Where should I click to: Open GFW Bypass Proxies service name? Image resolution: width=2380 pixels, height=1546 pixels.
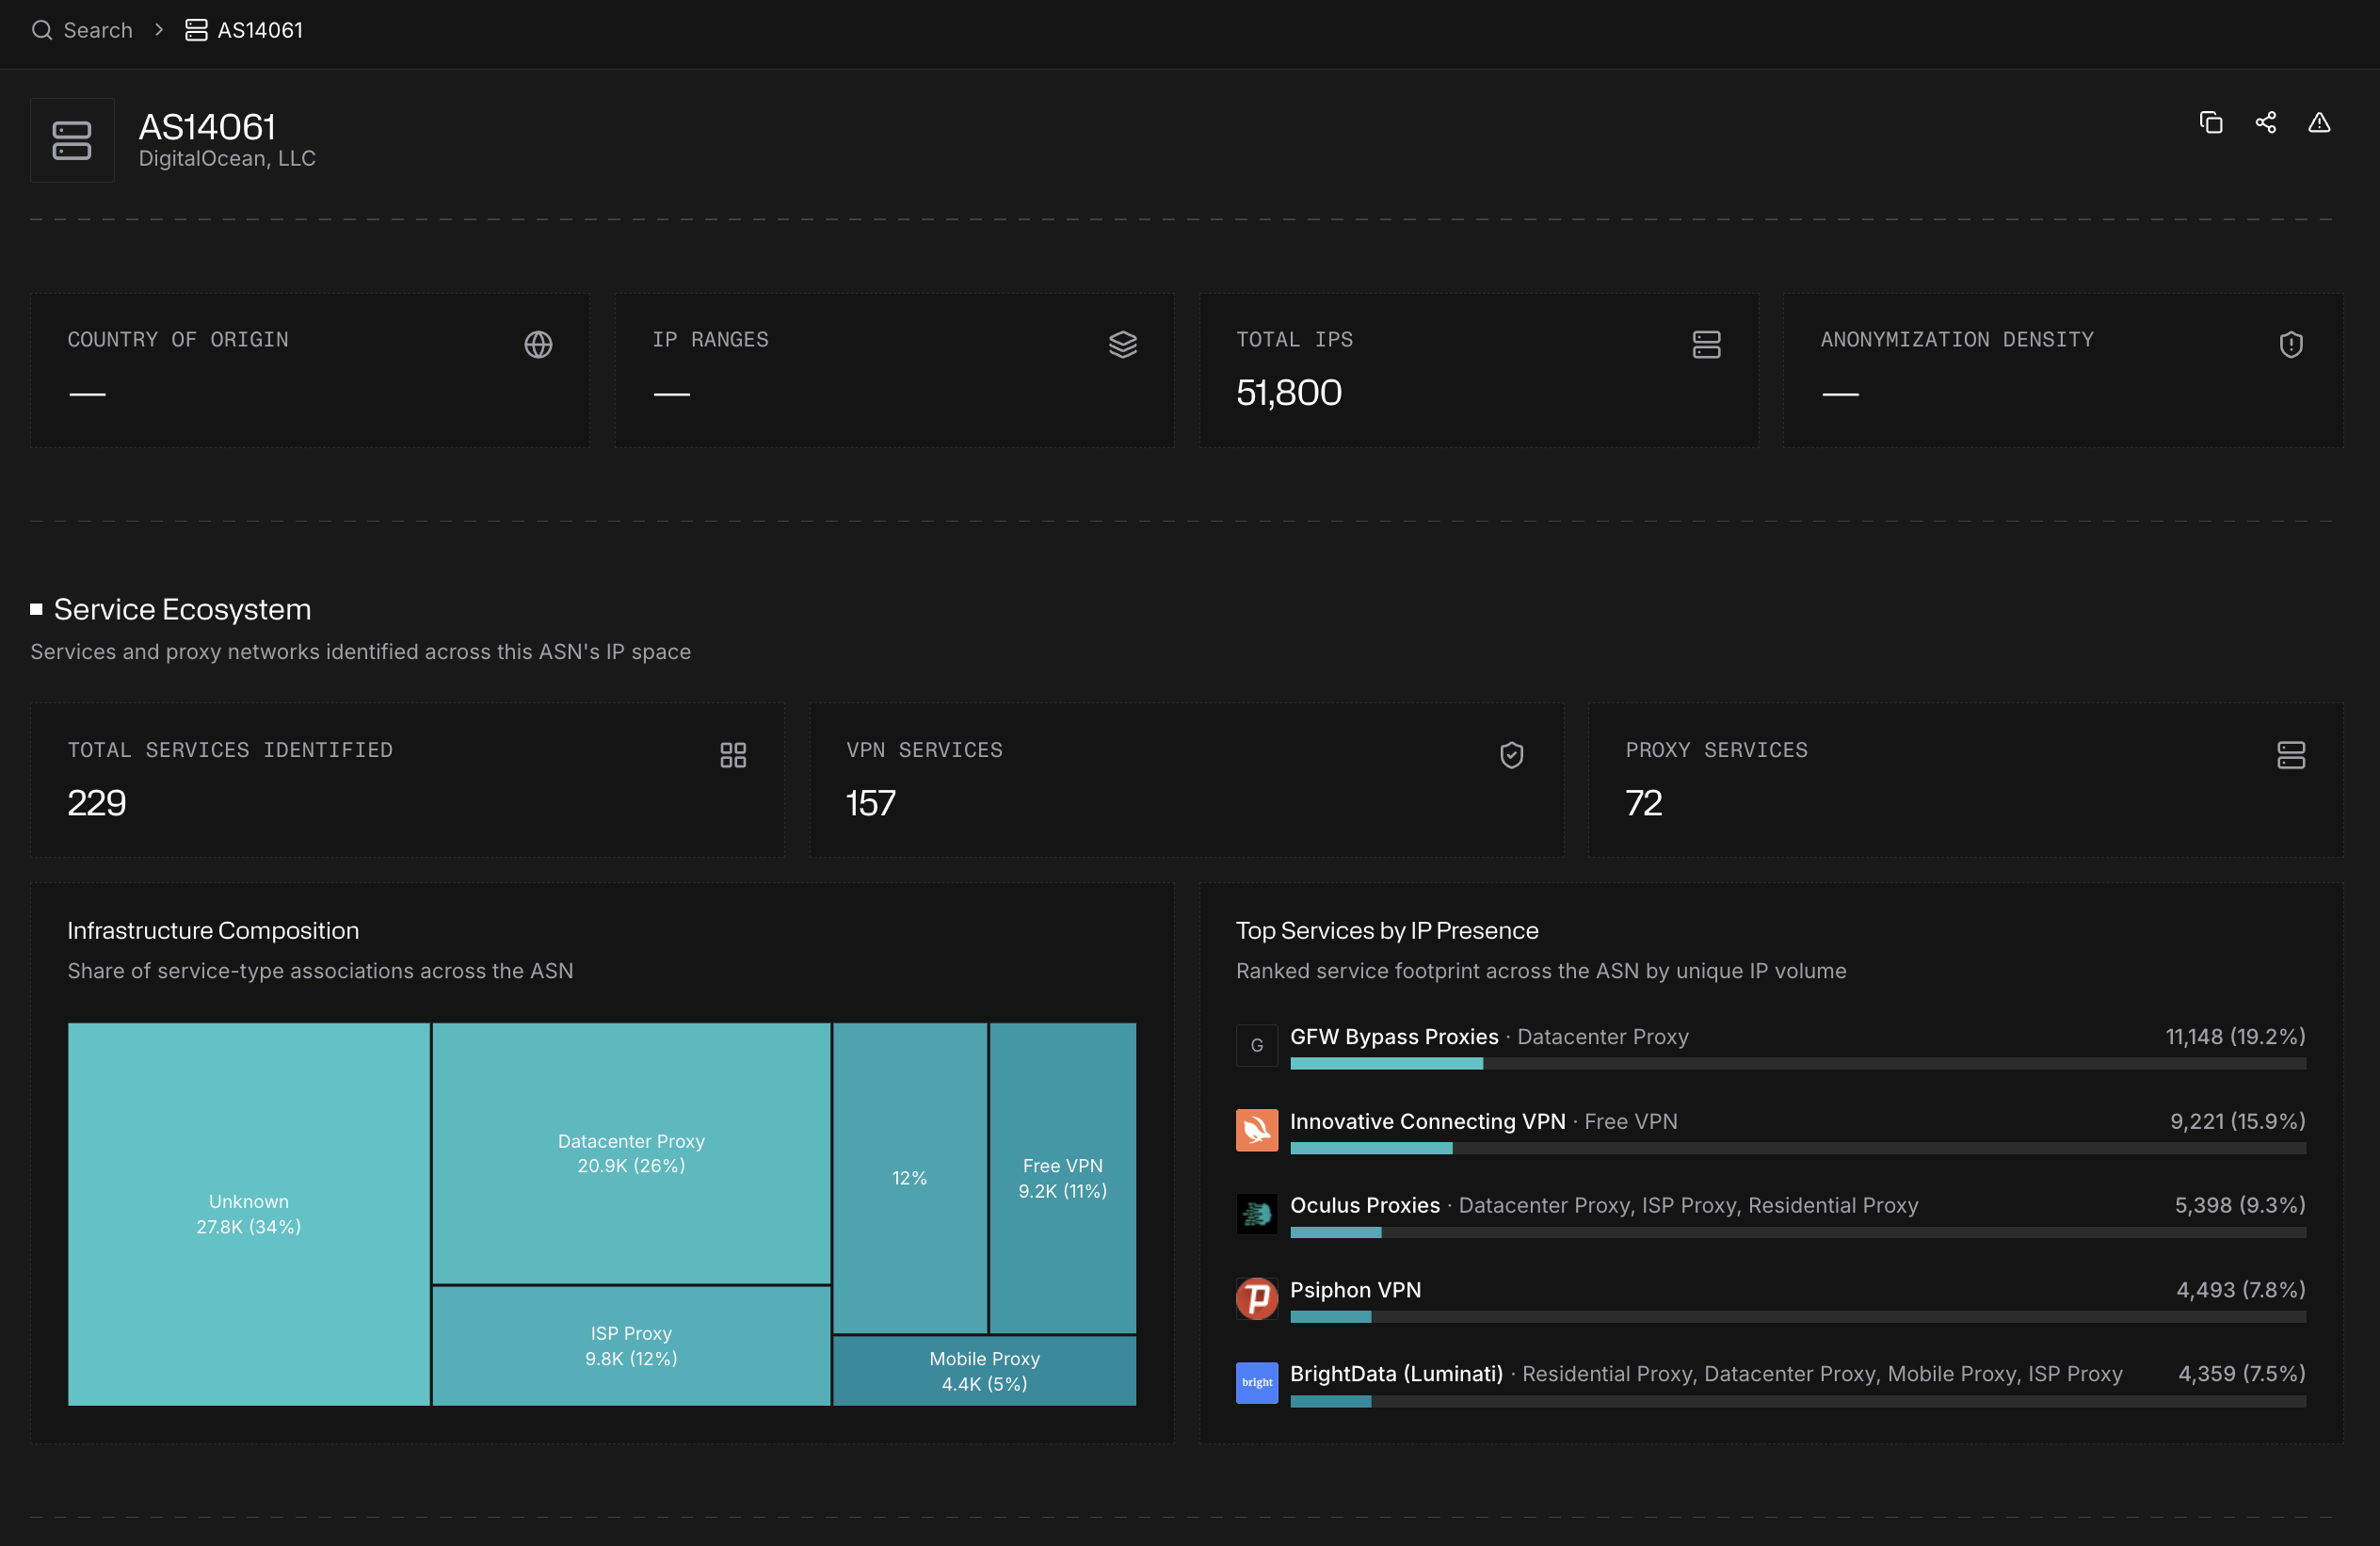pyautogui.click(x=1394, y=1036)
